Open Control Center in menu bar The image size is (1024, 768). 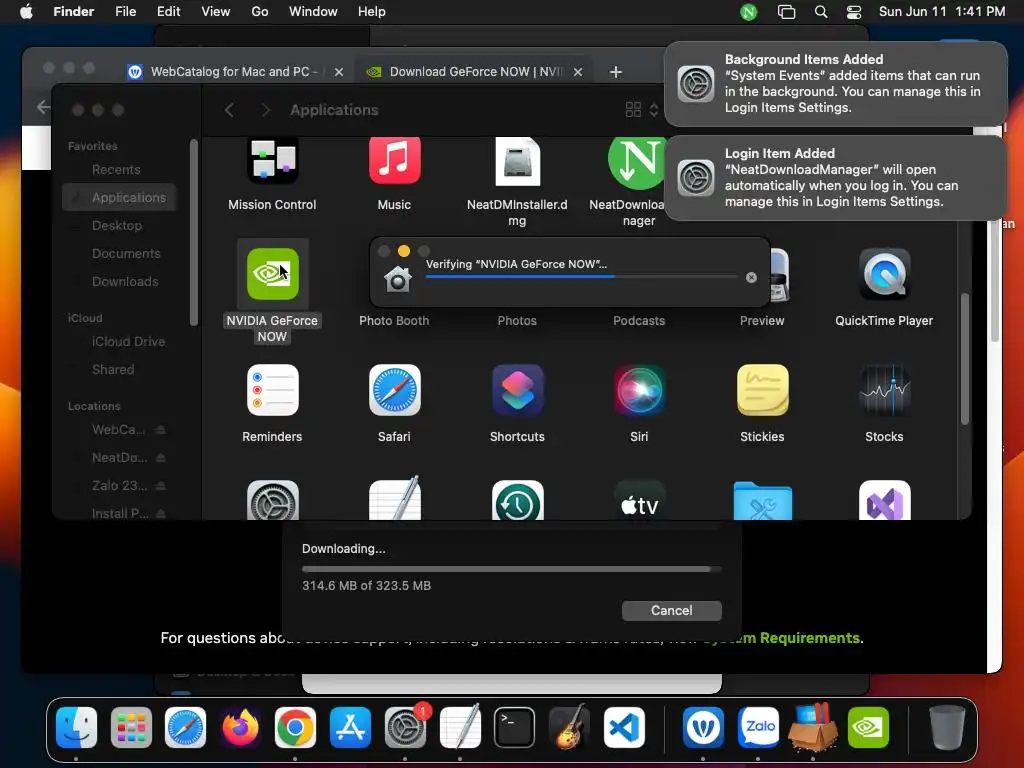click(854, 12)
